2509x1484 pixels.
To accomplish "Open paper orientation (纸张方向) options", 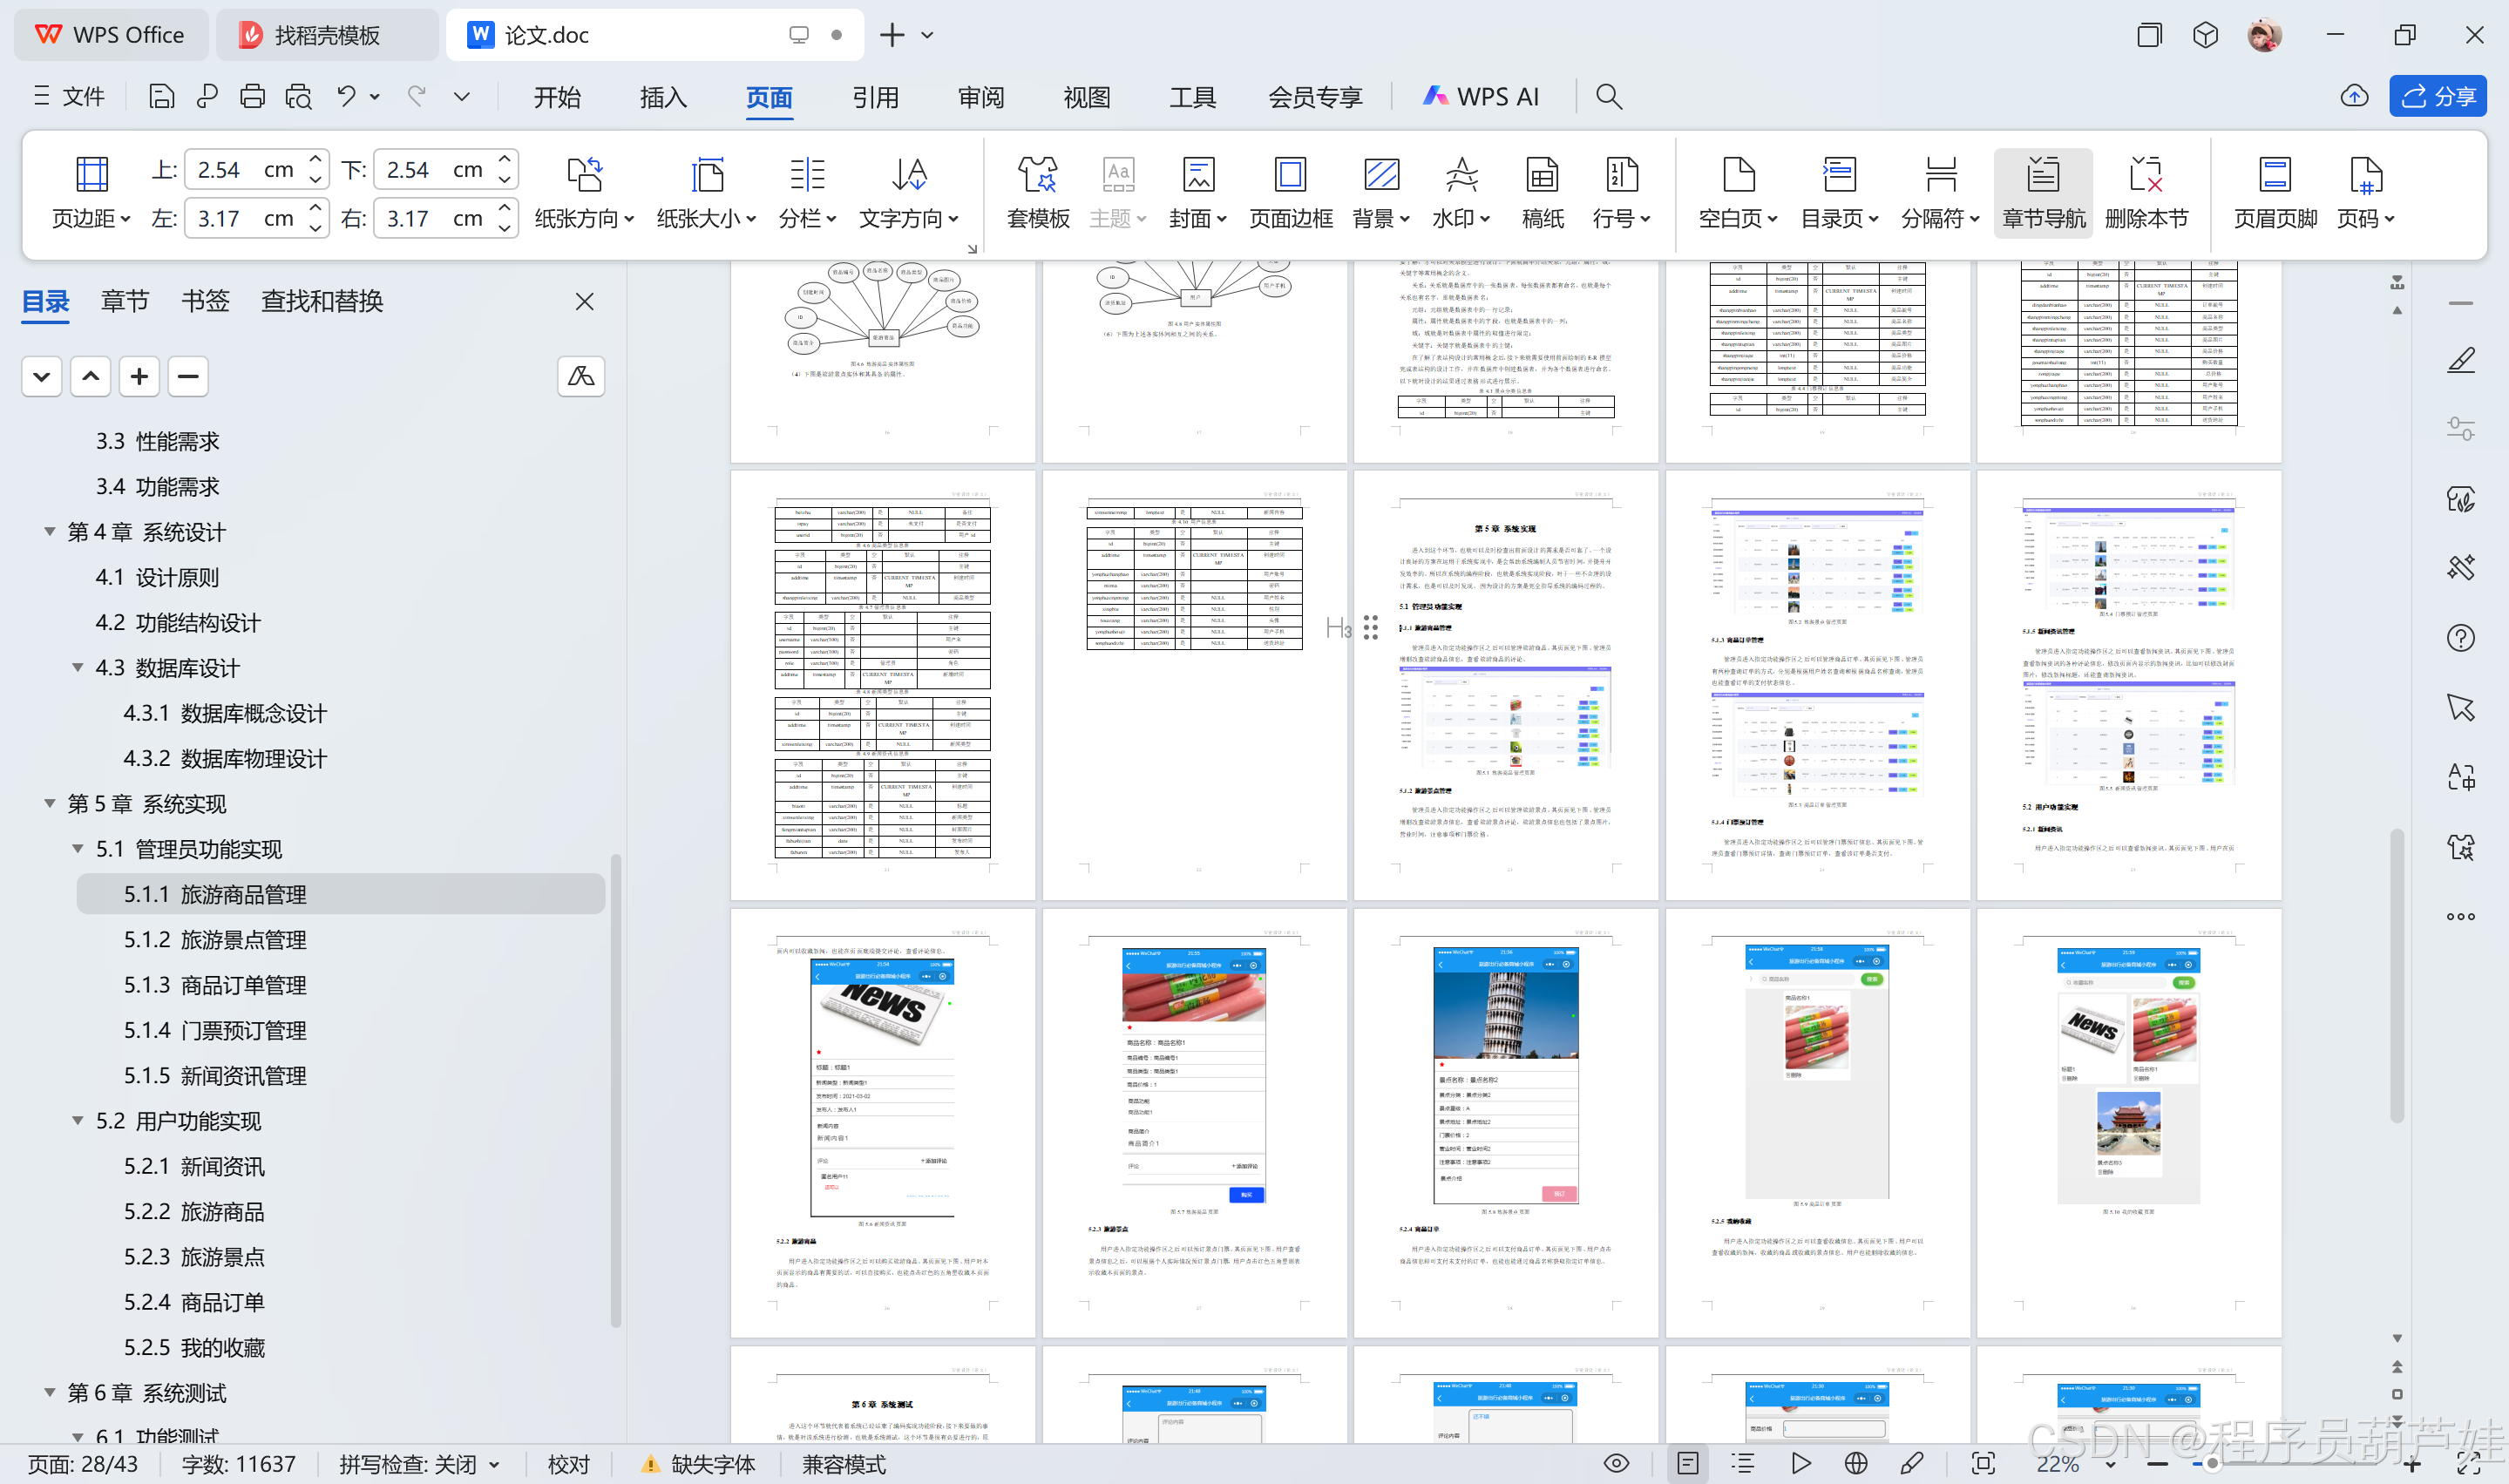I will pos(584,192).
